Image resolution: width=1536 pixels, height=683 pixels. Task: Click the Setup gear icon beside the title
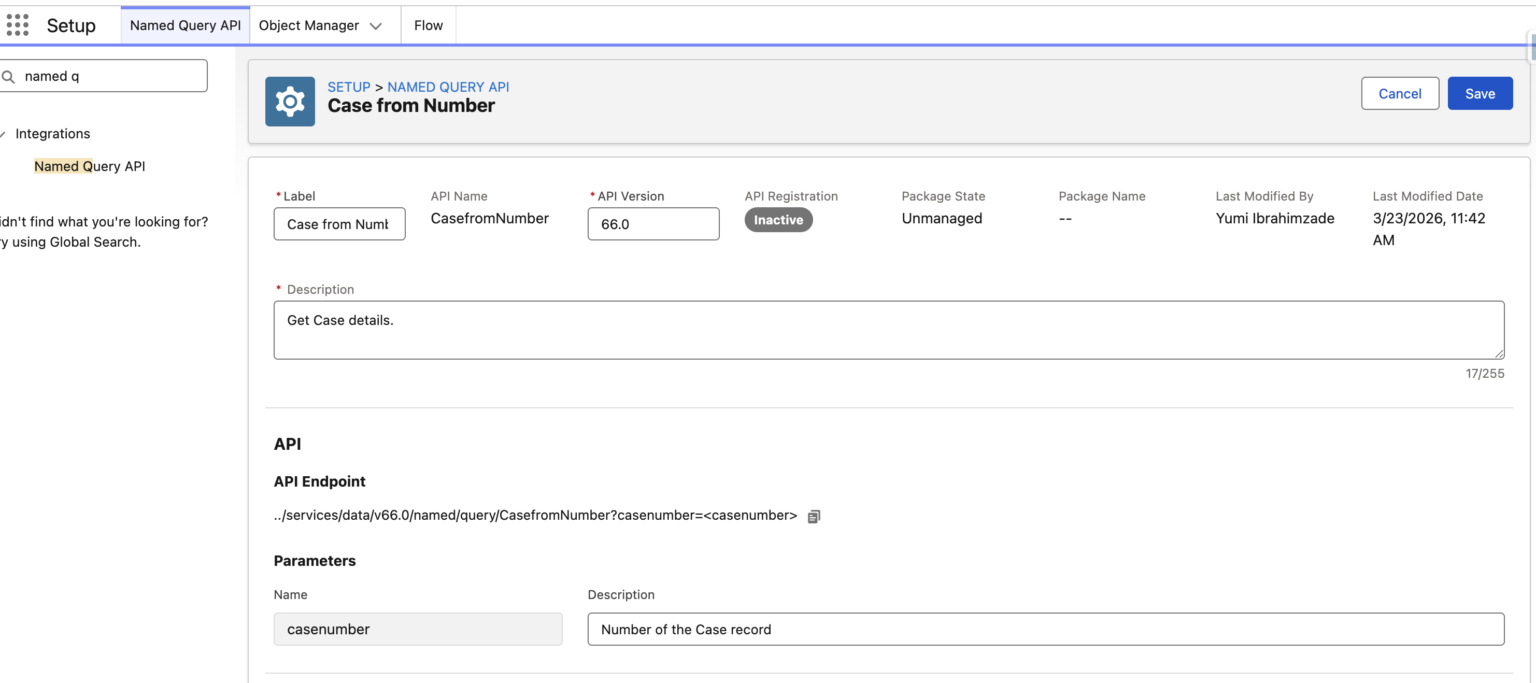(290, 102)
